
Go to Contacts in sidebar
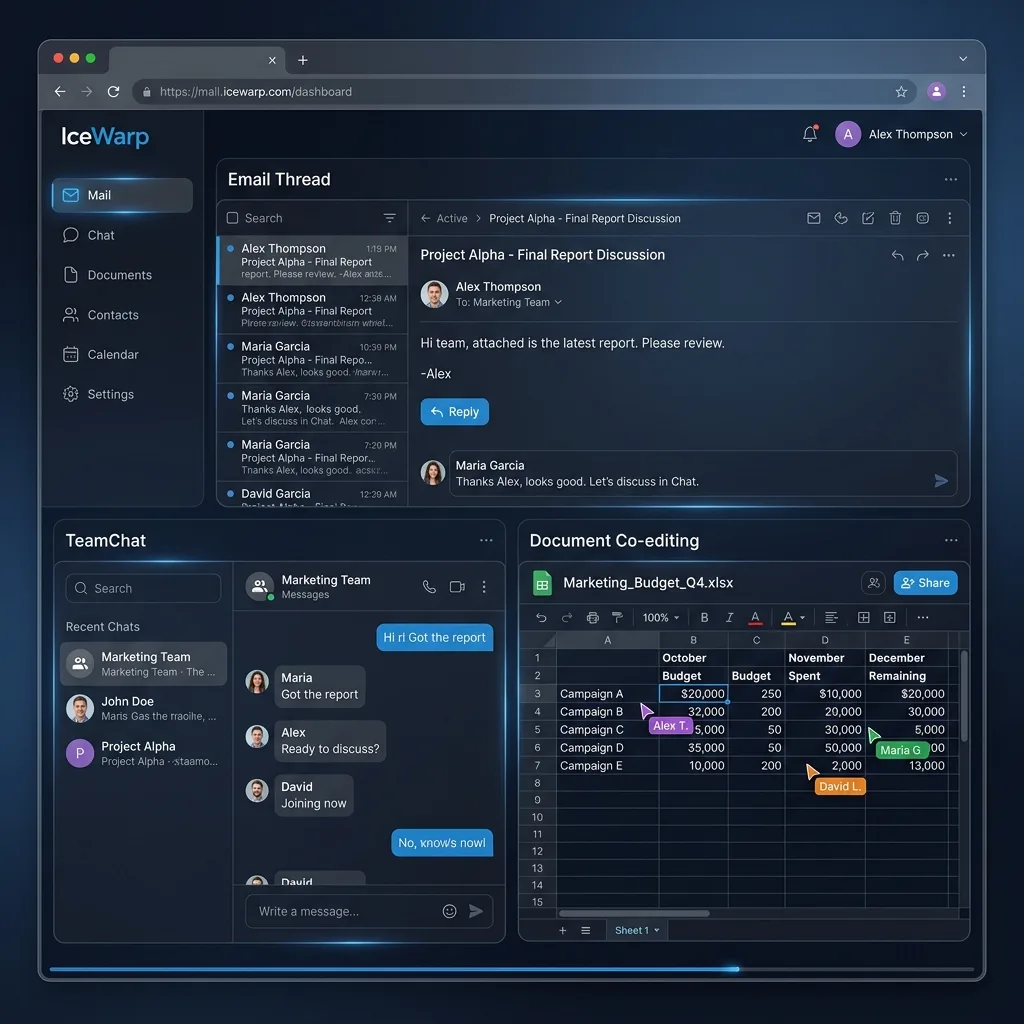tap(101, 315)
